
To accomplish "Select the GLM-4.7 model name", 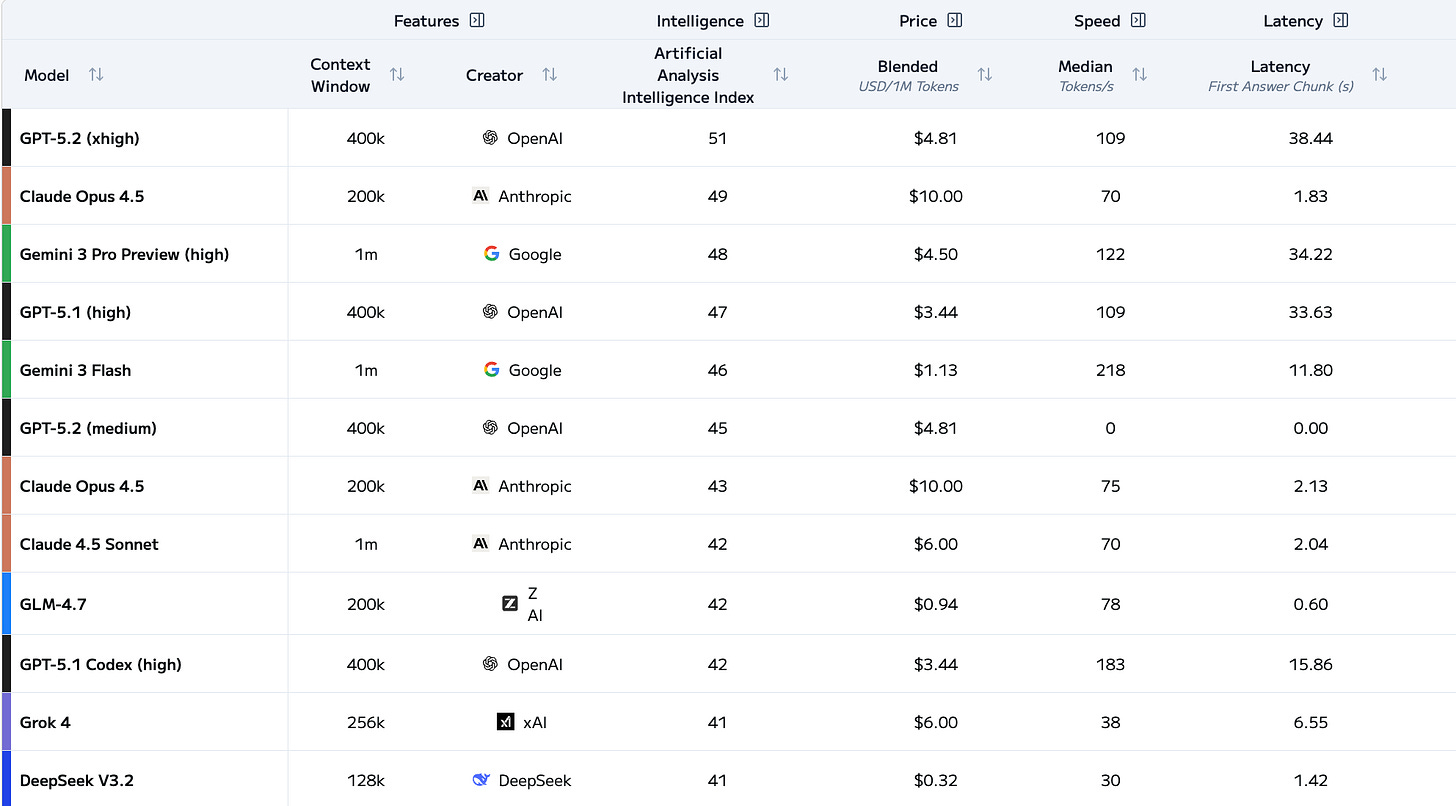I will click(53, 604).
